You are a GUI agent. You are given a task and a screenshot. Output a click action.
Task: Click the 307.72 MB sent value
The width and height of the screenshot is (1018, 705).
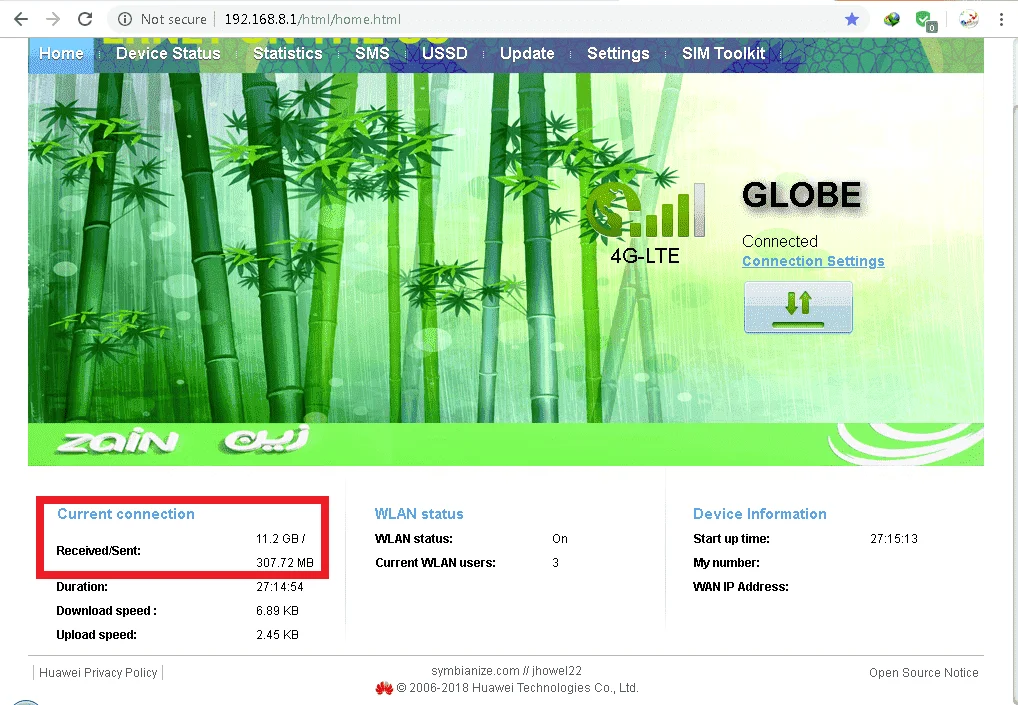[x=285, y=563]
